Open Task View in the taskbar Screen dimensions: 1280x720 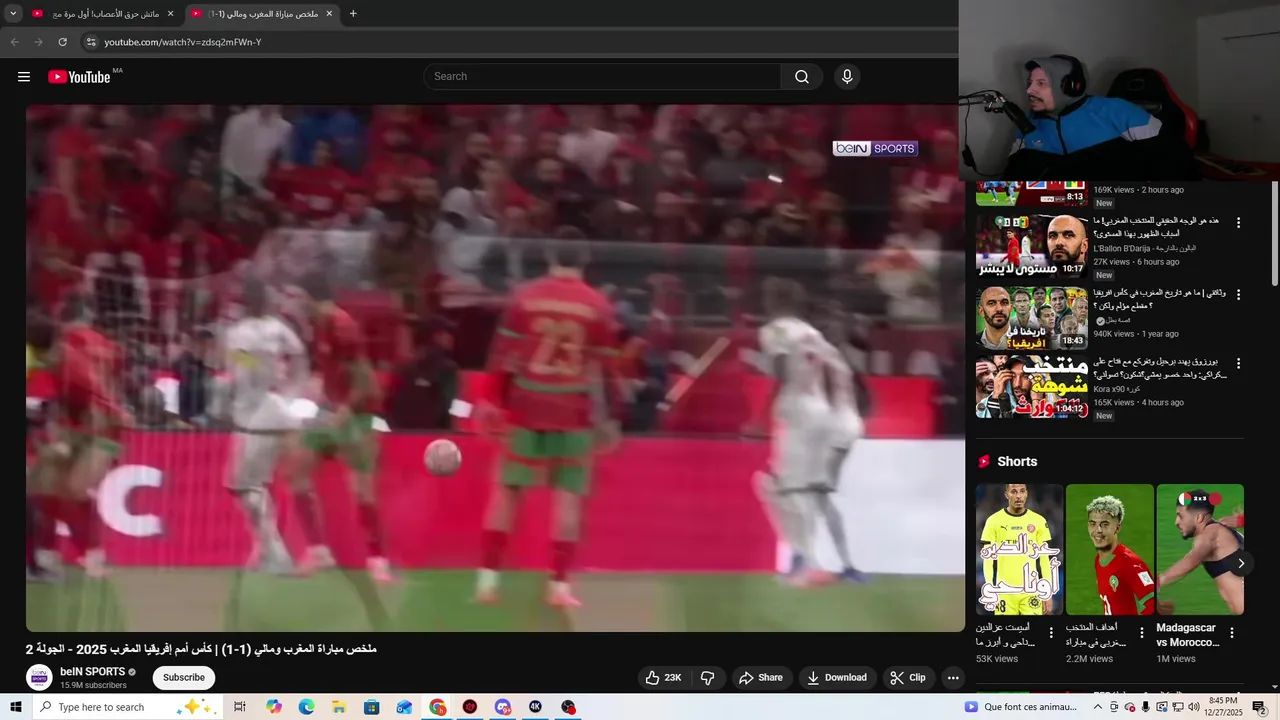tap(240, 707)
